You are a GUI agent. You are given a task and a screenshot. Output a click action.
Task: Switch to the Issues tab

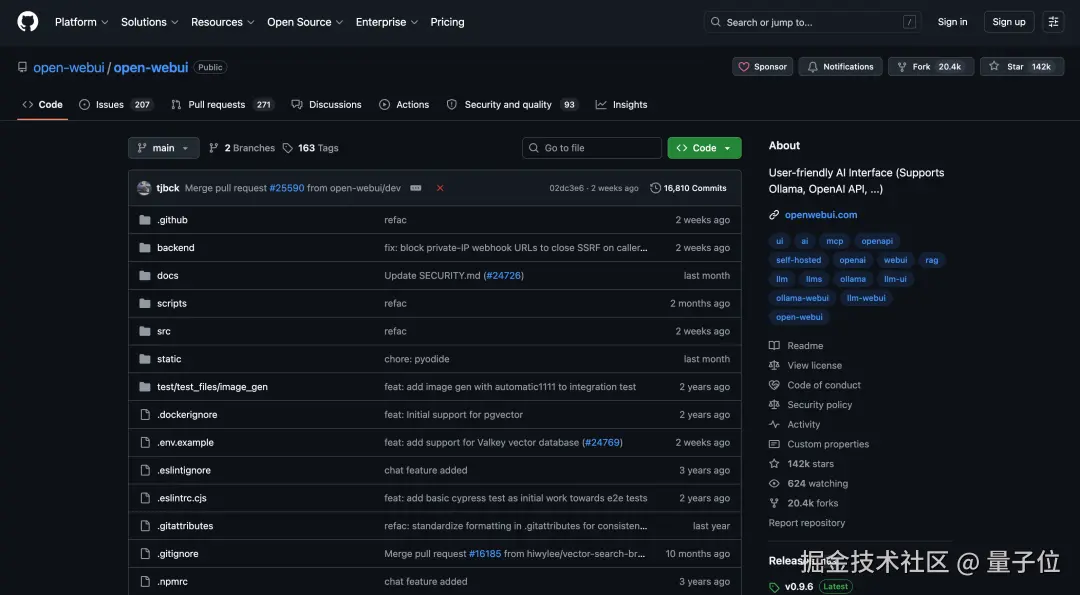point(115,105)
